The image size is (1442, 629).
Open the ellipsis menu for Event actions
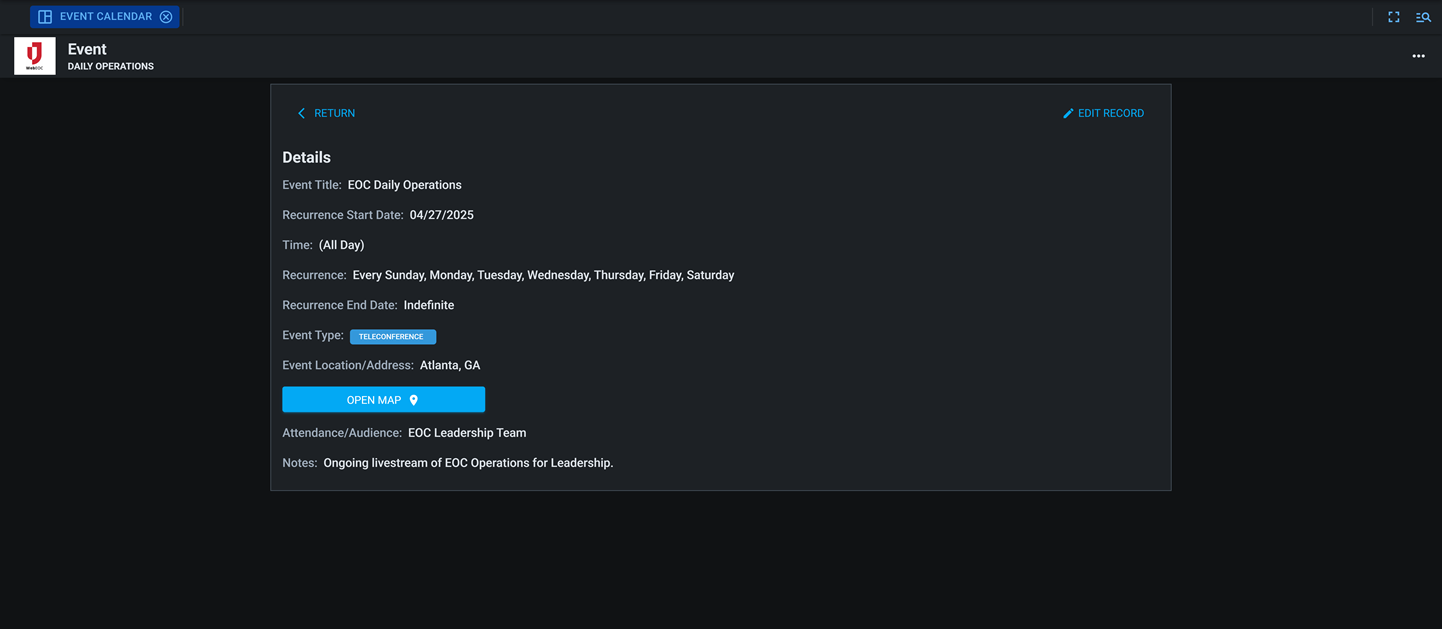[x=1418, y=56]
